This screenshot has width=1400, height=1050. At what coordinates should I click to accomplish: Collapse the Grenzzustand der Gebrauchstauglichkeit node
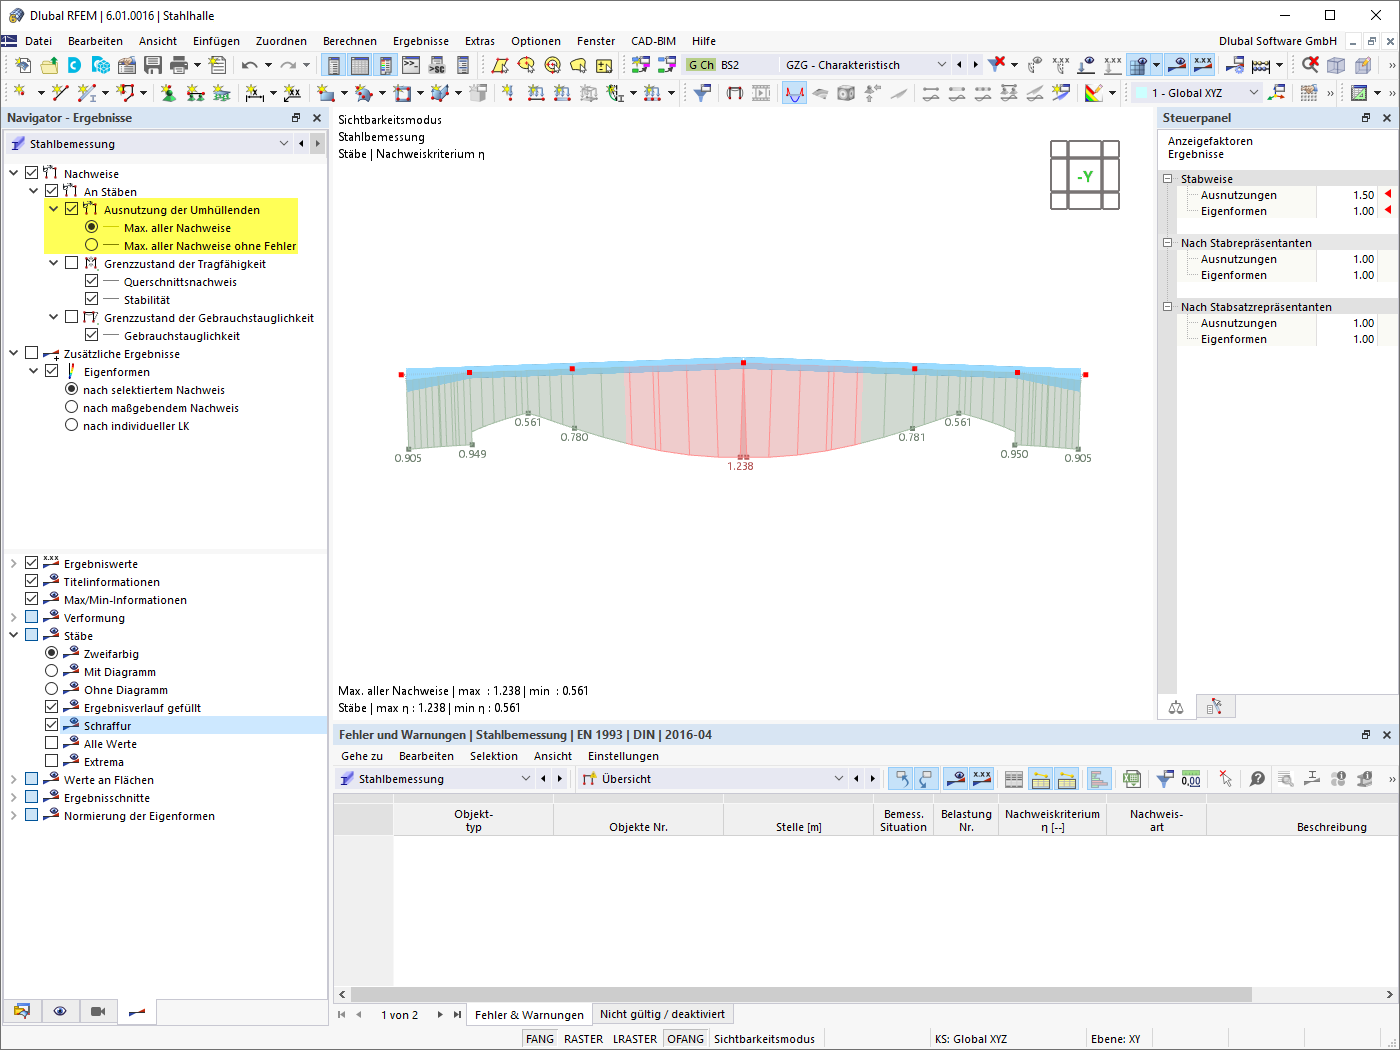(x=54, y=317)
